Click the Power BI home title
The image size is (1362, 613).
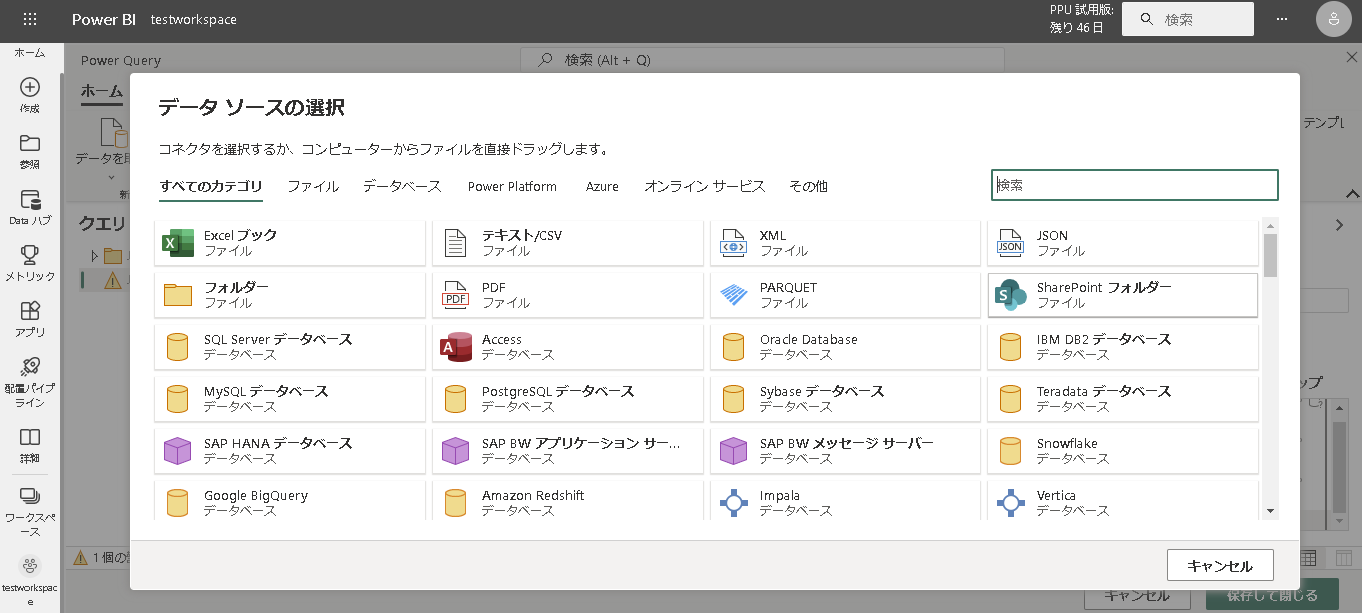(104, 19)
